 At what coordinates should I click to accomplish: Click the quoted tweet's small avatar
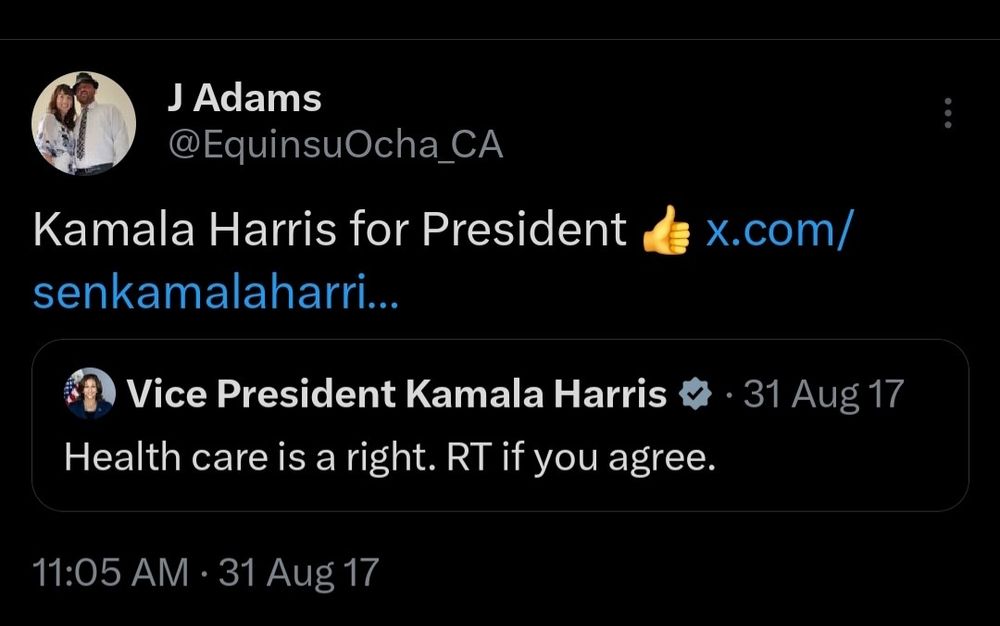coord(88,393)
